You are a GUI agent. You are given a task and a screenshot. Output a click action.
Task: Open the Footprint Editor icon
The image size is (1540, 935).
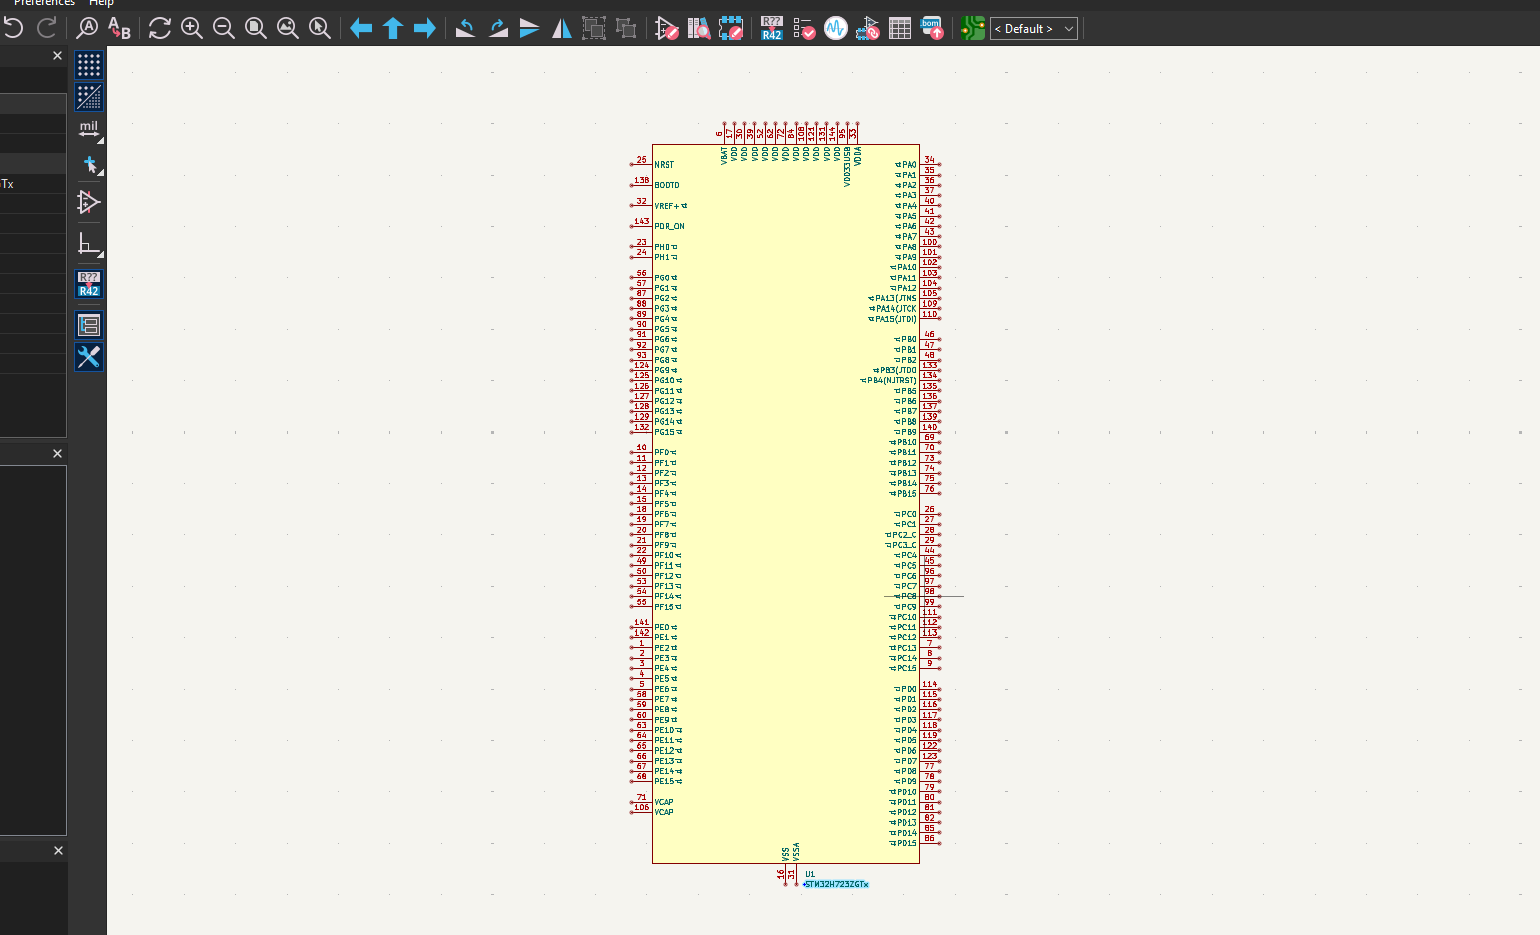pyautogui.click(x=731, y=28)
